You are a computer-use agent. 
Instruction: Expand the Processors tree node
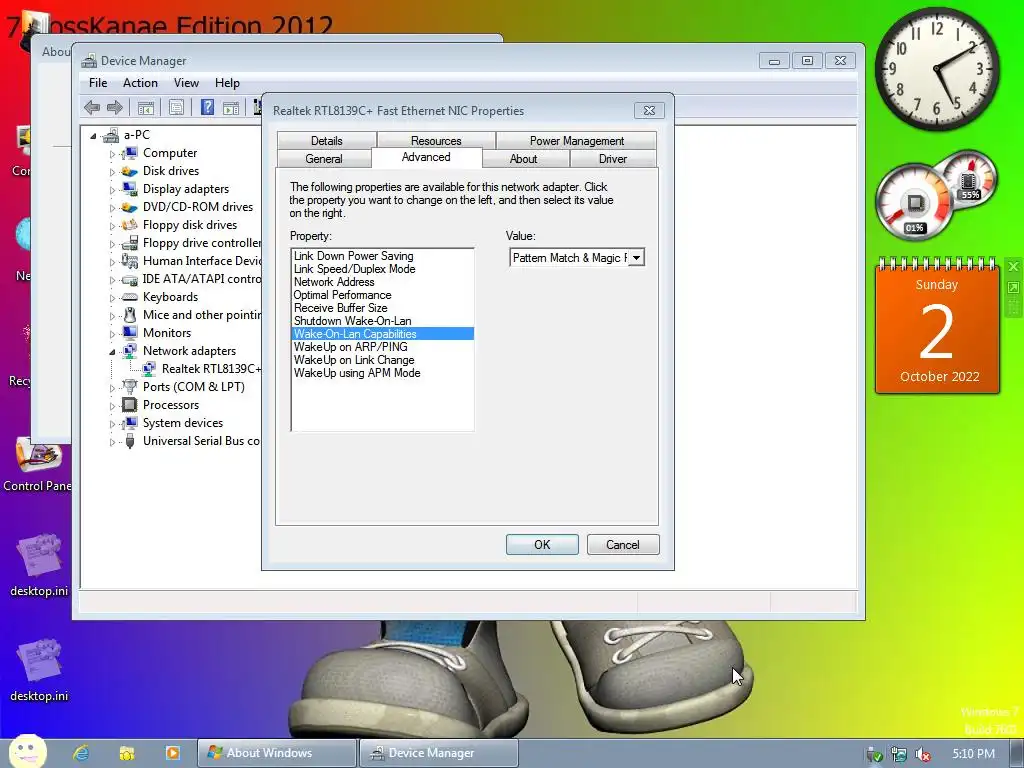coord(112,406)
